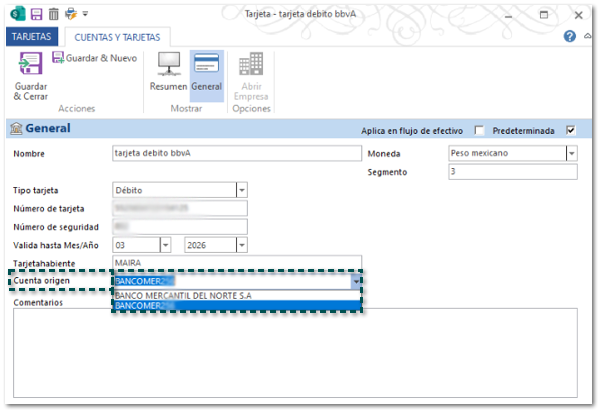
Task: Click the delete trash icon in the title bar
Action: (x=53, y=15)
